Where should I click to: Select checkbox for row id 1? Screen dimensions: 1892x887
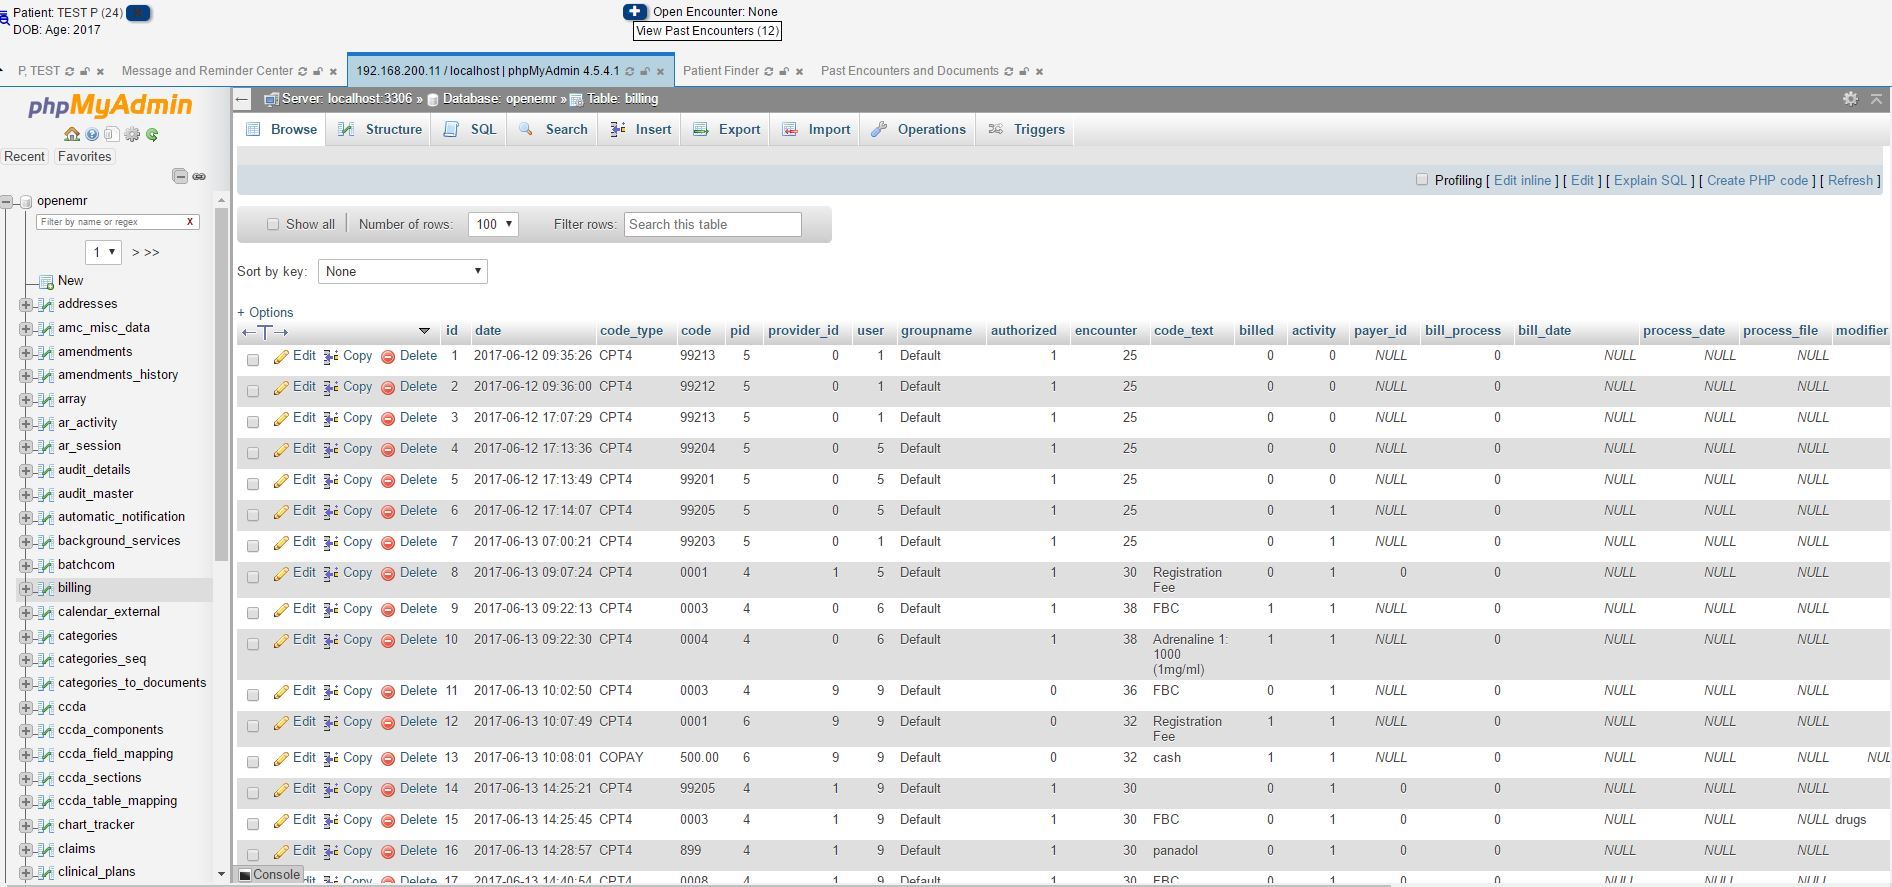pyautogui.click(x=253, y=360)
